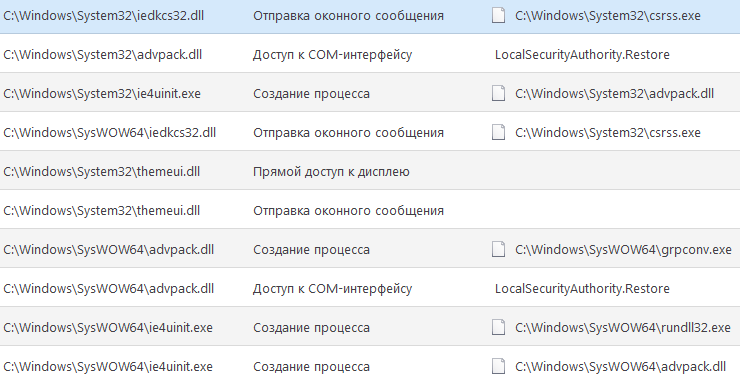Click file icon in SysWOW64\iedkcs32.dll row
This screenshot has width=740, height=381.
498,133
